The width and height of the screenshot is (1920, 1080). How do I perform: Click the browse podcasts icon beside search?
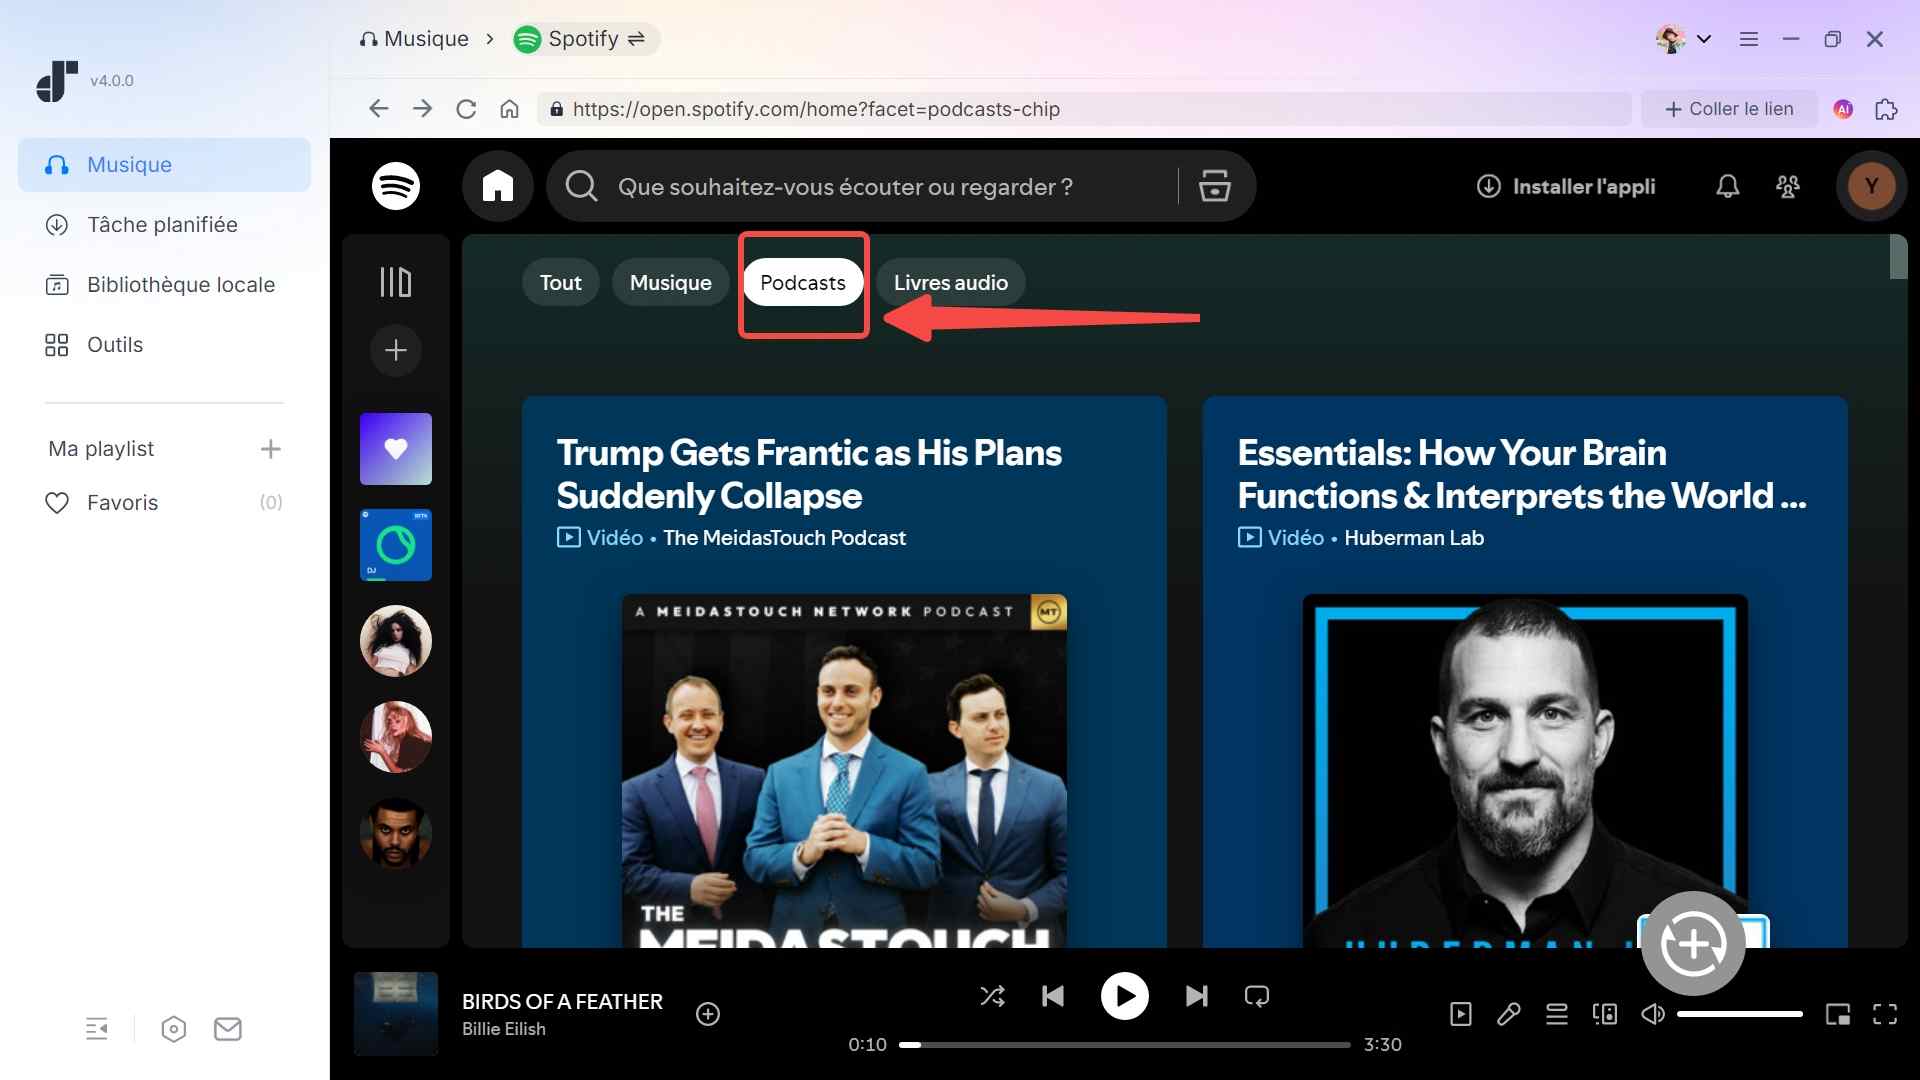(1214, 186)
